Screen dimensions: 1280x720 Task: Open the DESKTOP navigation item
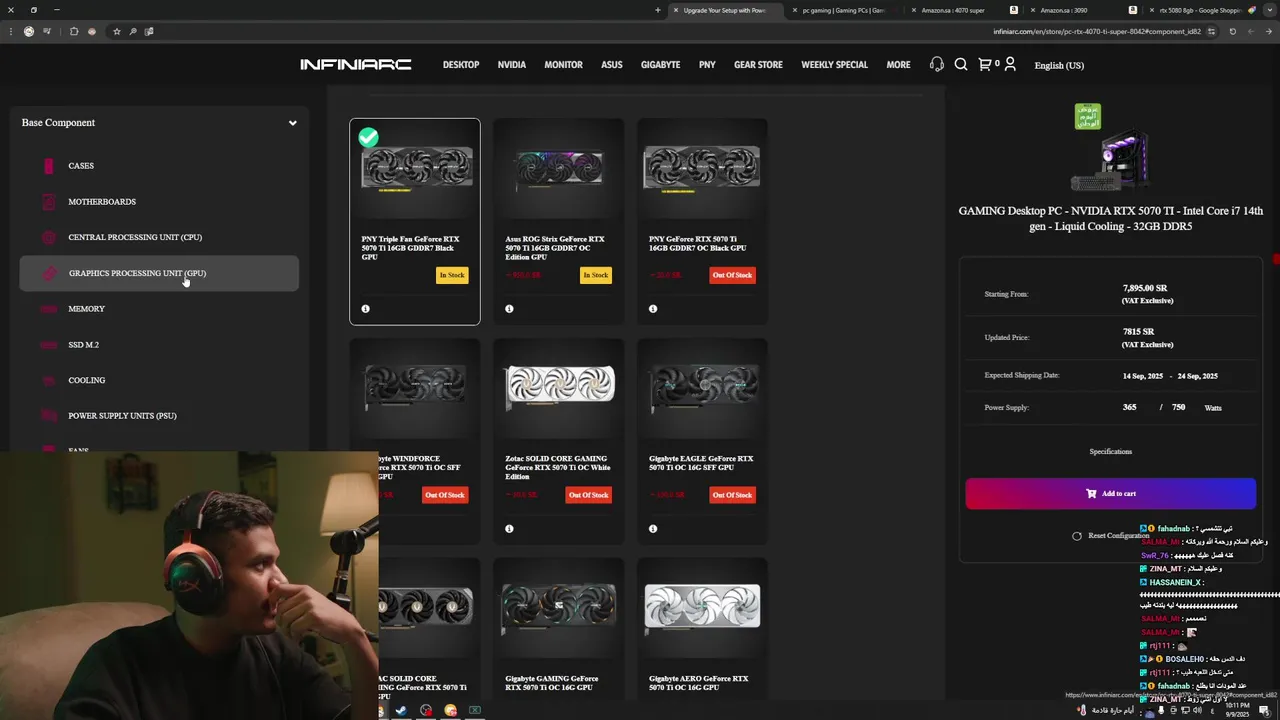tap(461, 65)
